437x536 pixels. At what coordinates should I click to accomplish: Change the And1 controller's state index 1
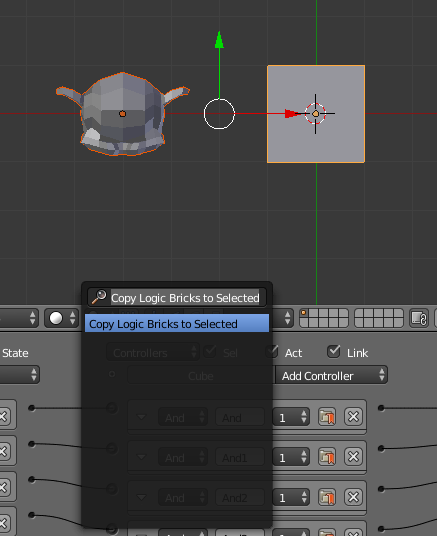click(x=291, y=457)
